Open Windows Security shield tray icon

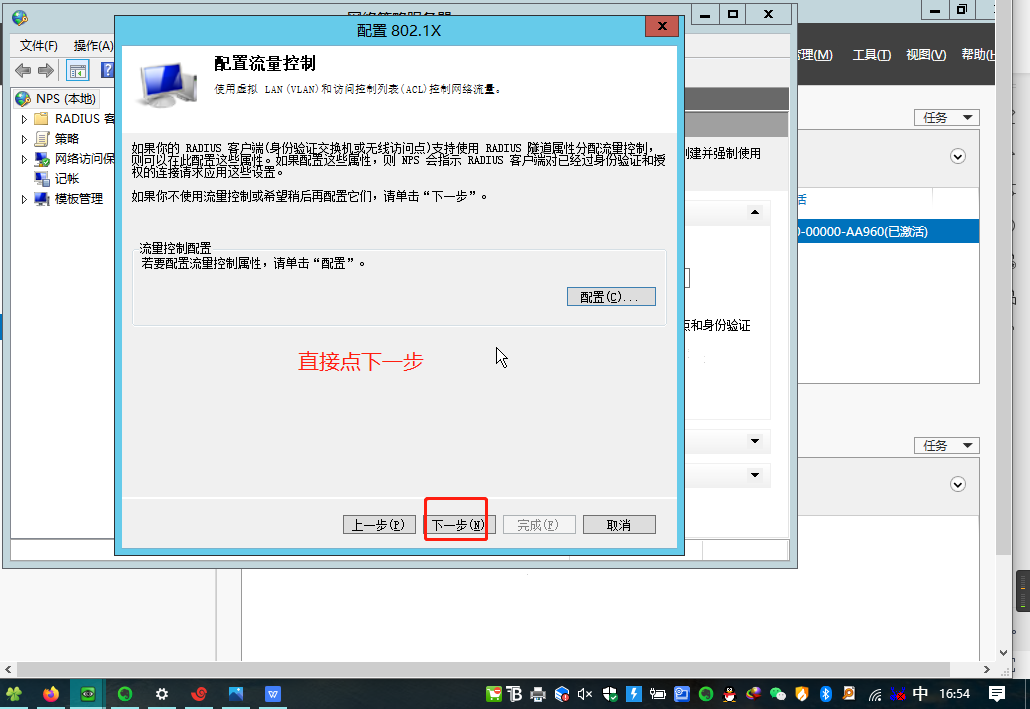pos(610,694)
